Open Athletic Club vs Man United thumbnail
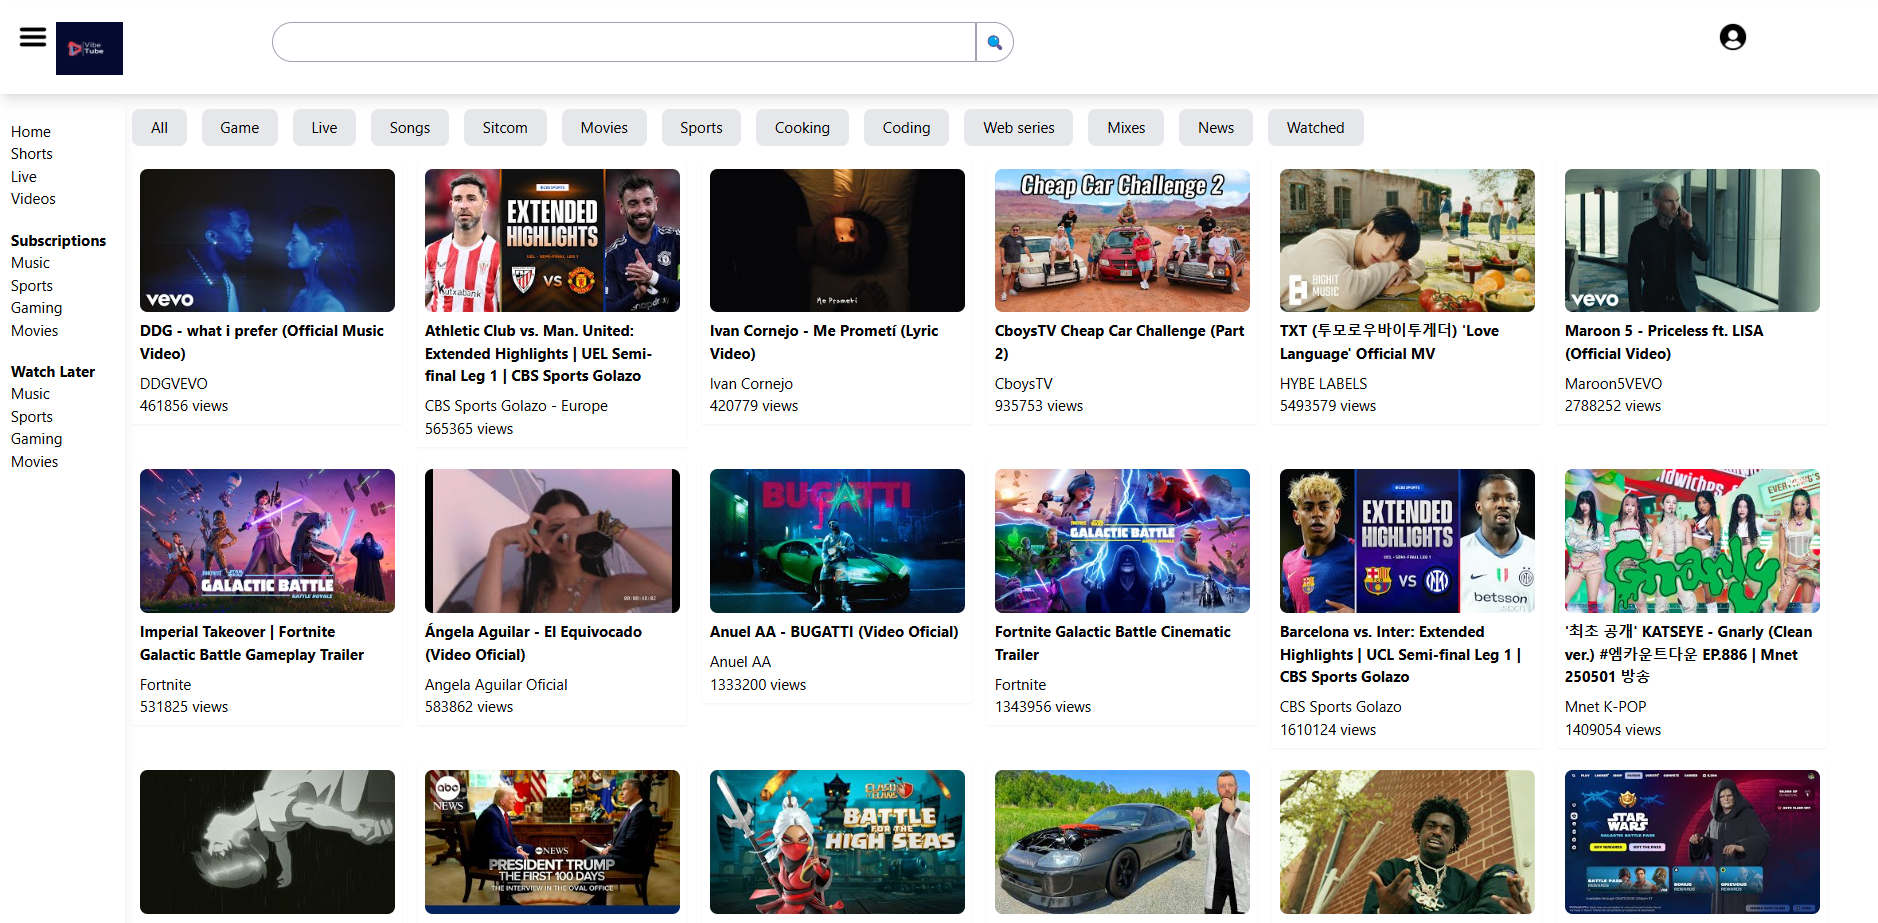 click(x=552, y=240)
